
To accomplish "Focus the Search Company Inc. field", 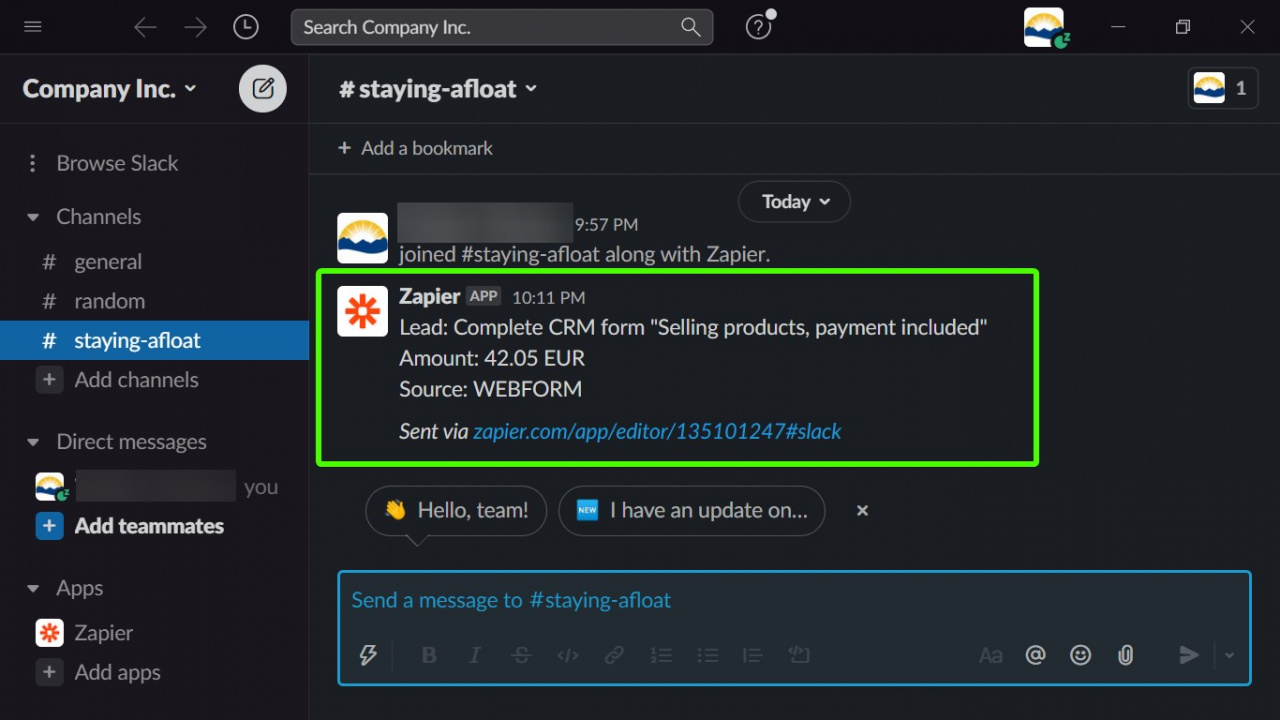I will (x=502, y=27).
